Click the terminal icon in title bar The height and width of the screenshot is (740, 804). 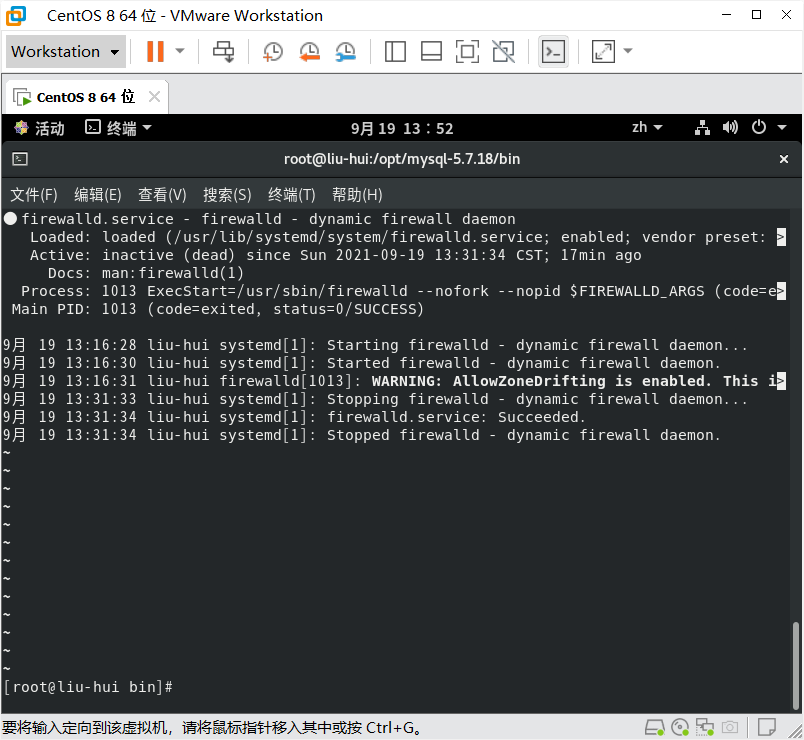(20, 159)
